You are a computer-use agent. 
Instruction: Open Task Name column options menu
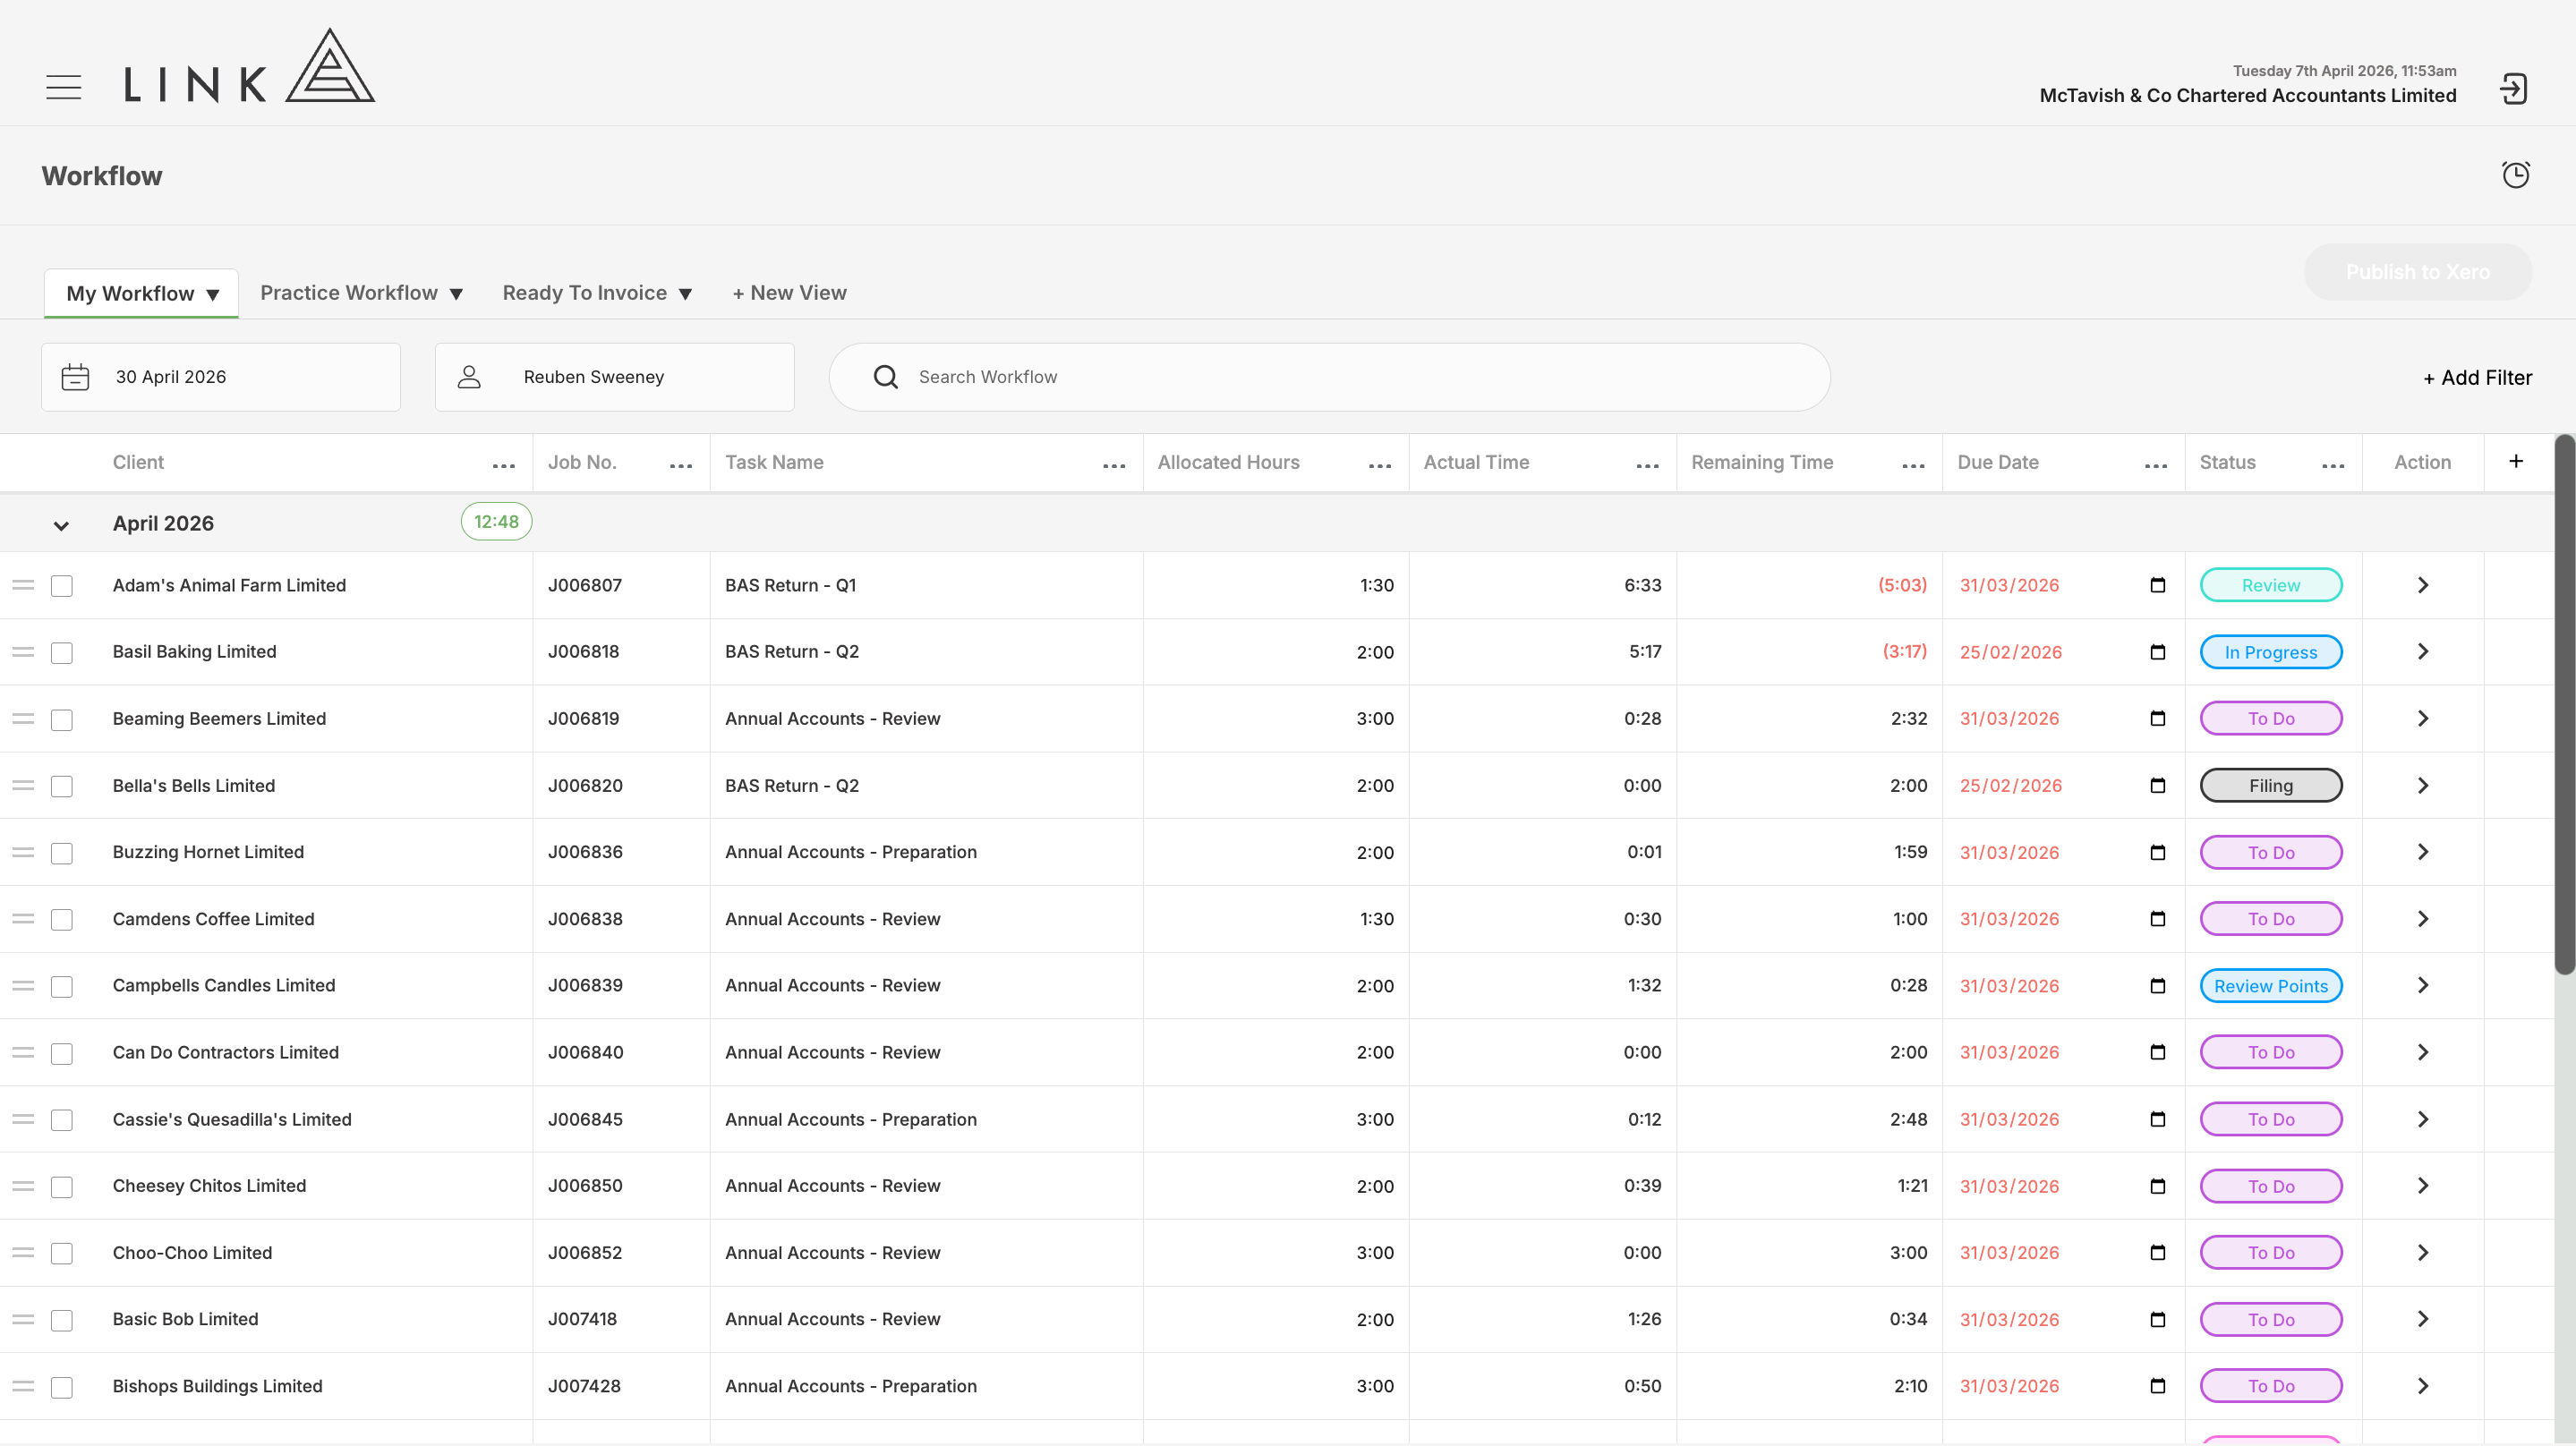pos(1114,465)
